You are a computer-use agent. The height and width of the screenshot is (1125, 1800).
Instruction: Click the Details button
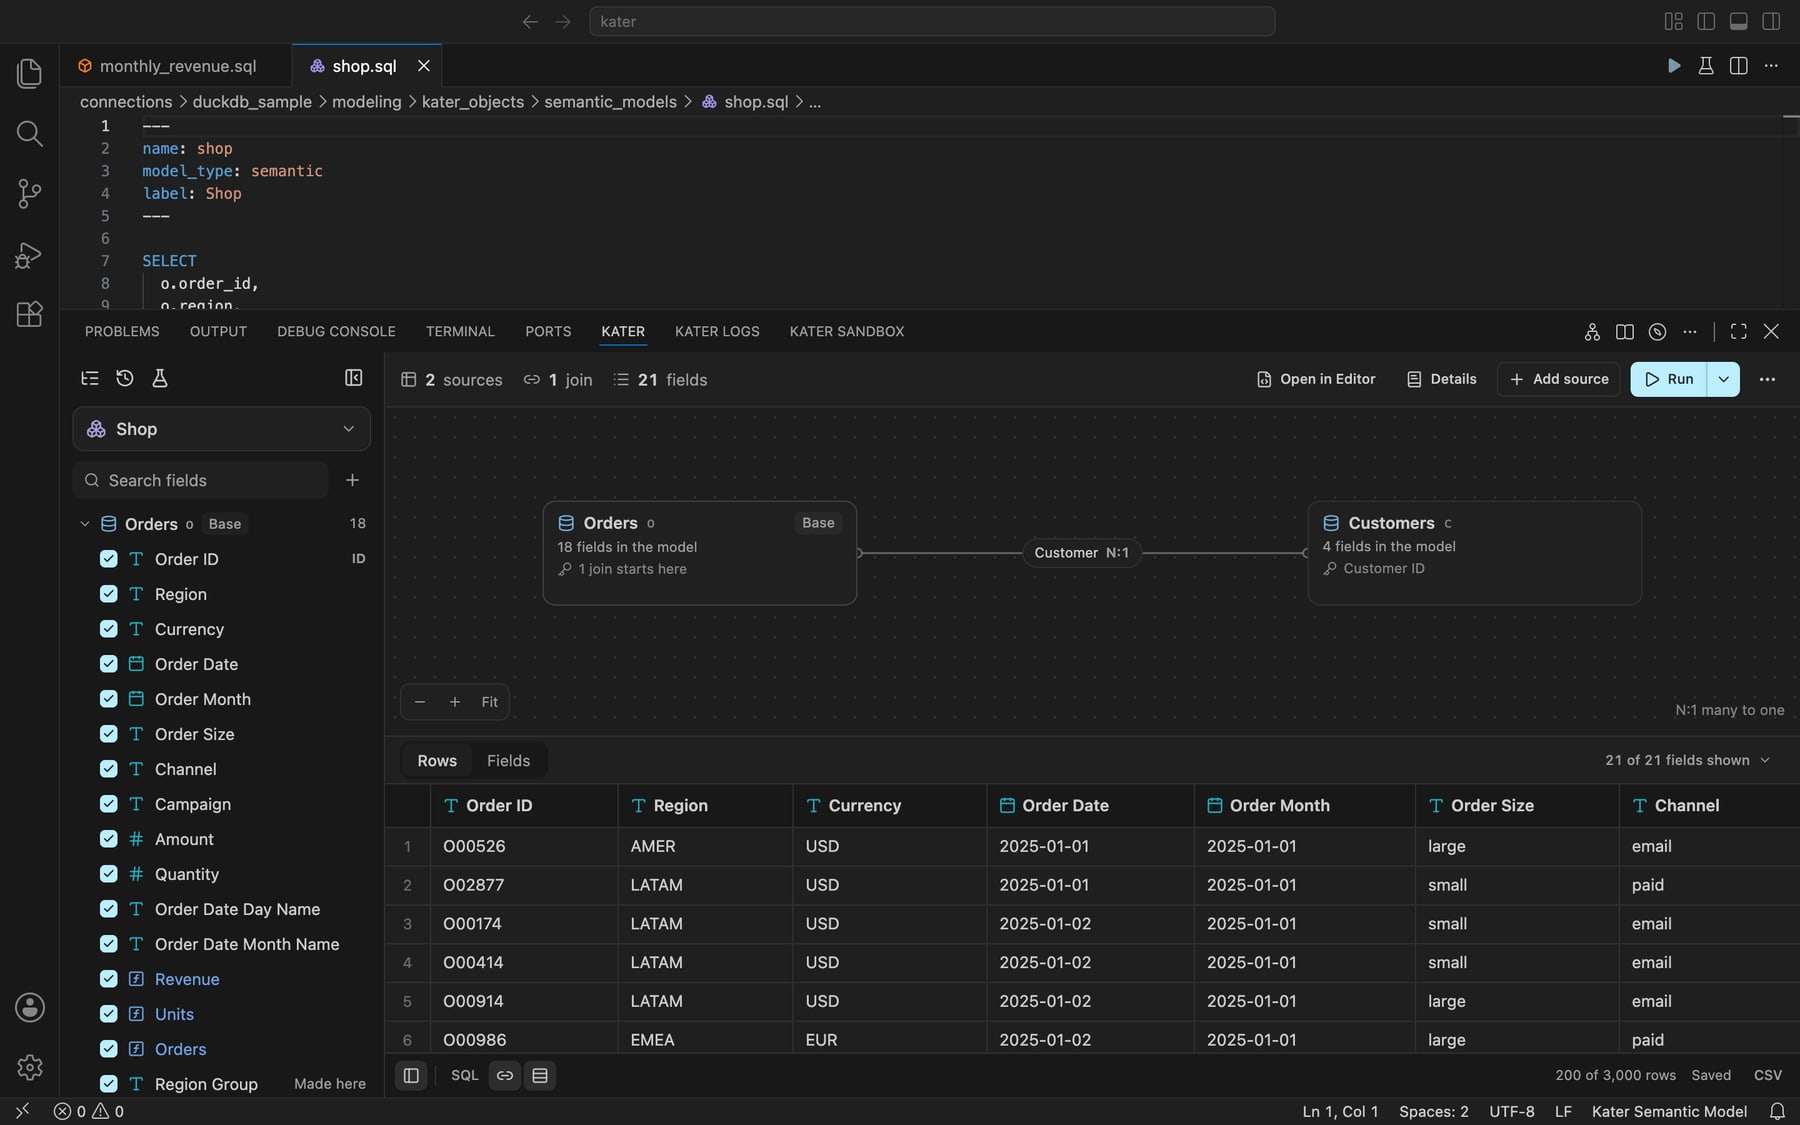tap(1441, 379)
